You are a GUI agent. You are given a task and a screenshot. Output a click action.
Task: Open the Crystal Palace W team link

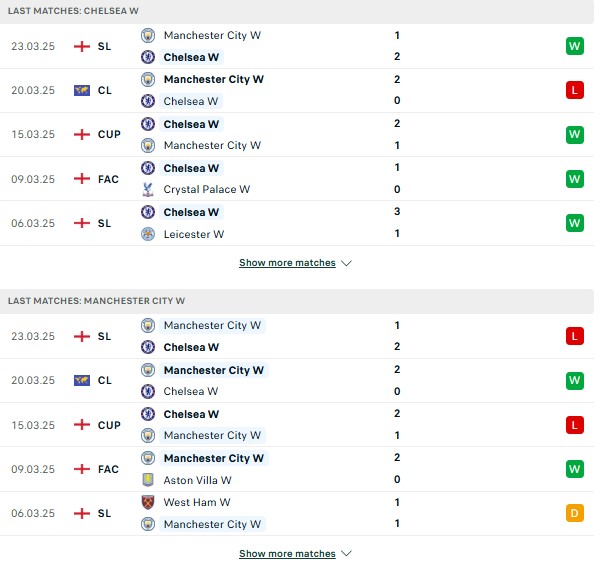tap(207, 190)
